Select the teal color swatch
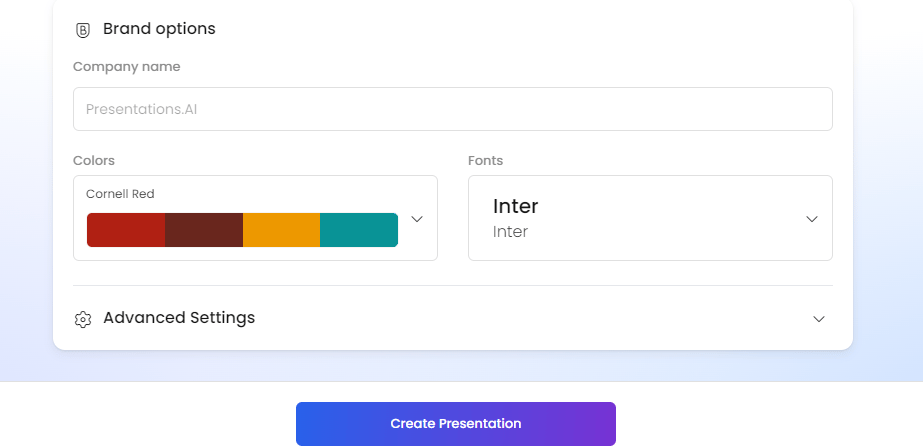 pyautogui.click(x=359, y=230)
